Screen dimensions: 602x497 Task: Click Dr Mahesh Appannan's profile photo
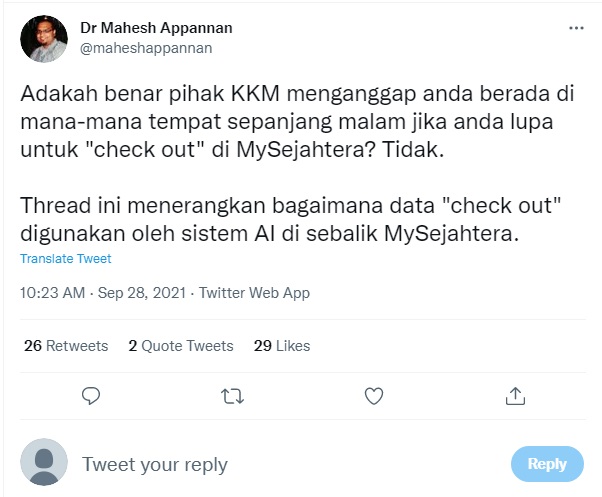[x=43, y=38]
